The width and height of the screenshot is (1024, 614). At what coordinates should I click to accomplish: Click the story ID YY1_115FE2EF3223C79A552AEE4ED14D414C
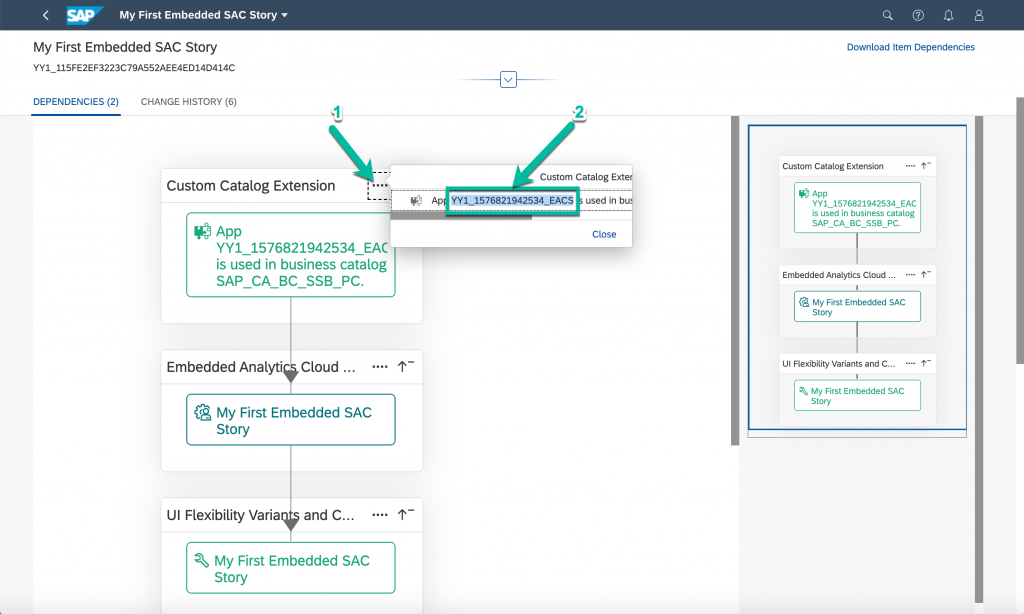tap(134, 68)
